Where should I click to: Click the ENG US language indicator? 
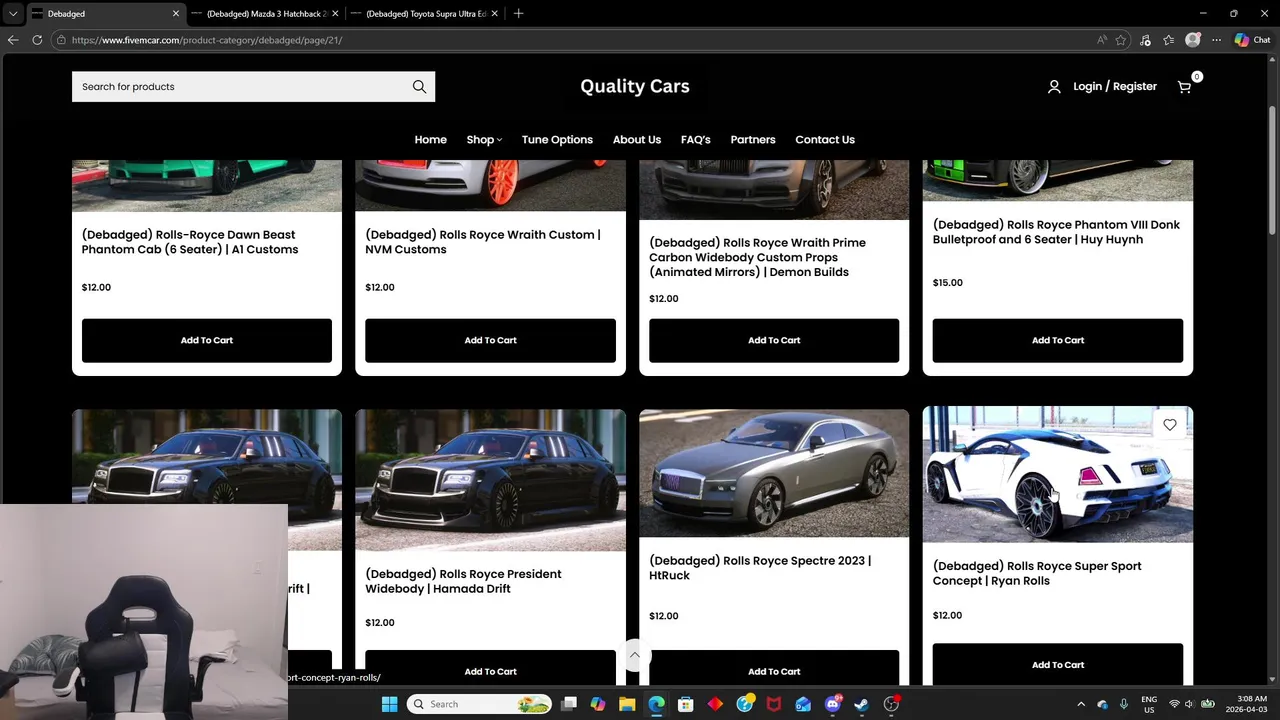click(1149, 704)
